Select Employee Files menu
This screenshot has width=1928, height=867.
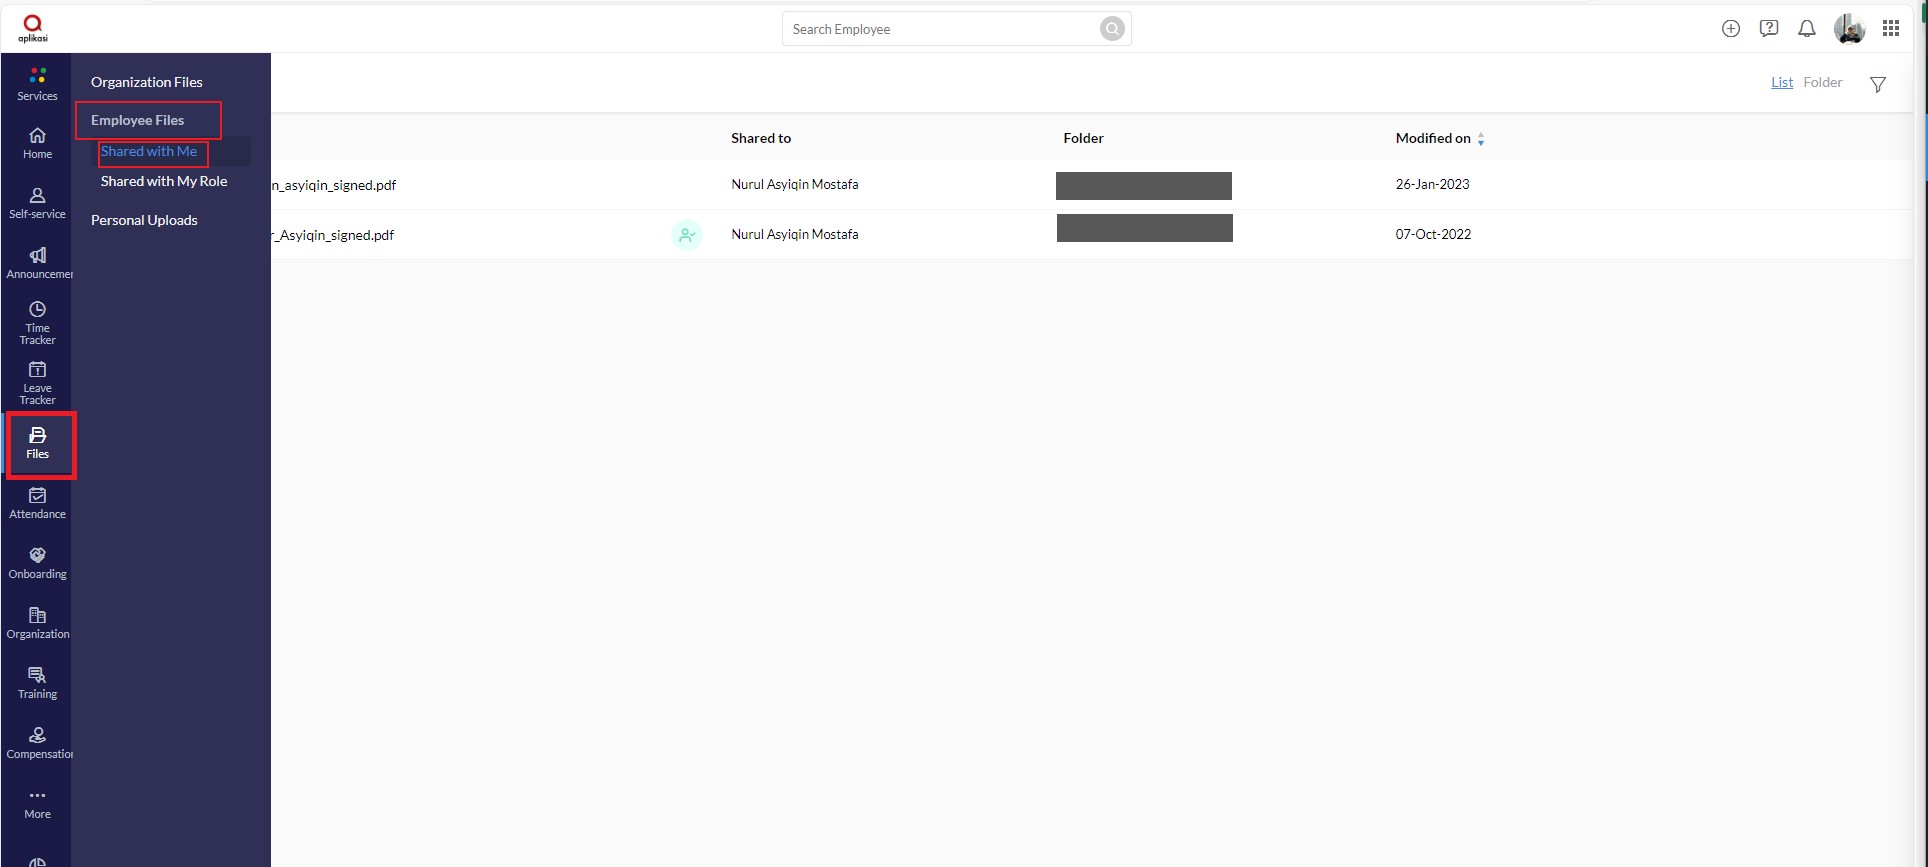pyautogui.click(x=137, y=120)
